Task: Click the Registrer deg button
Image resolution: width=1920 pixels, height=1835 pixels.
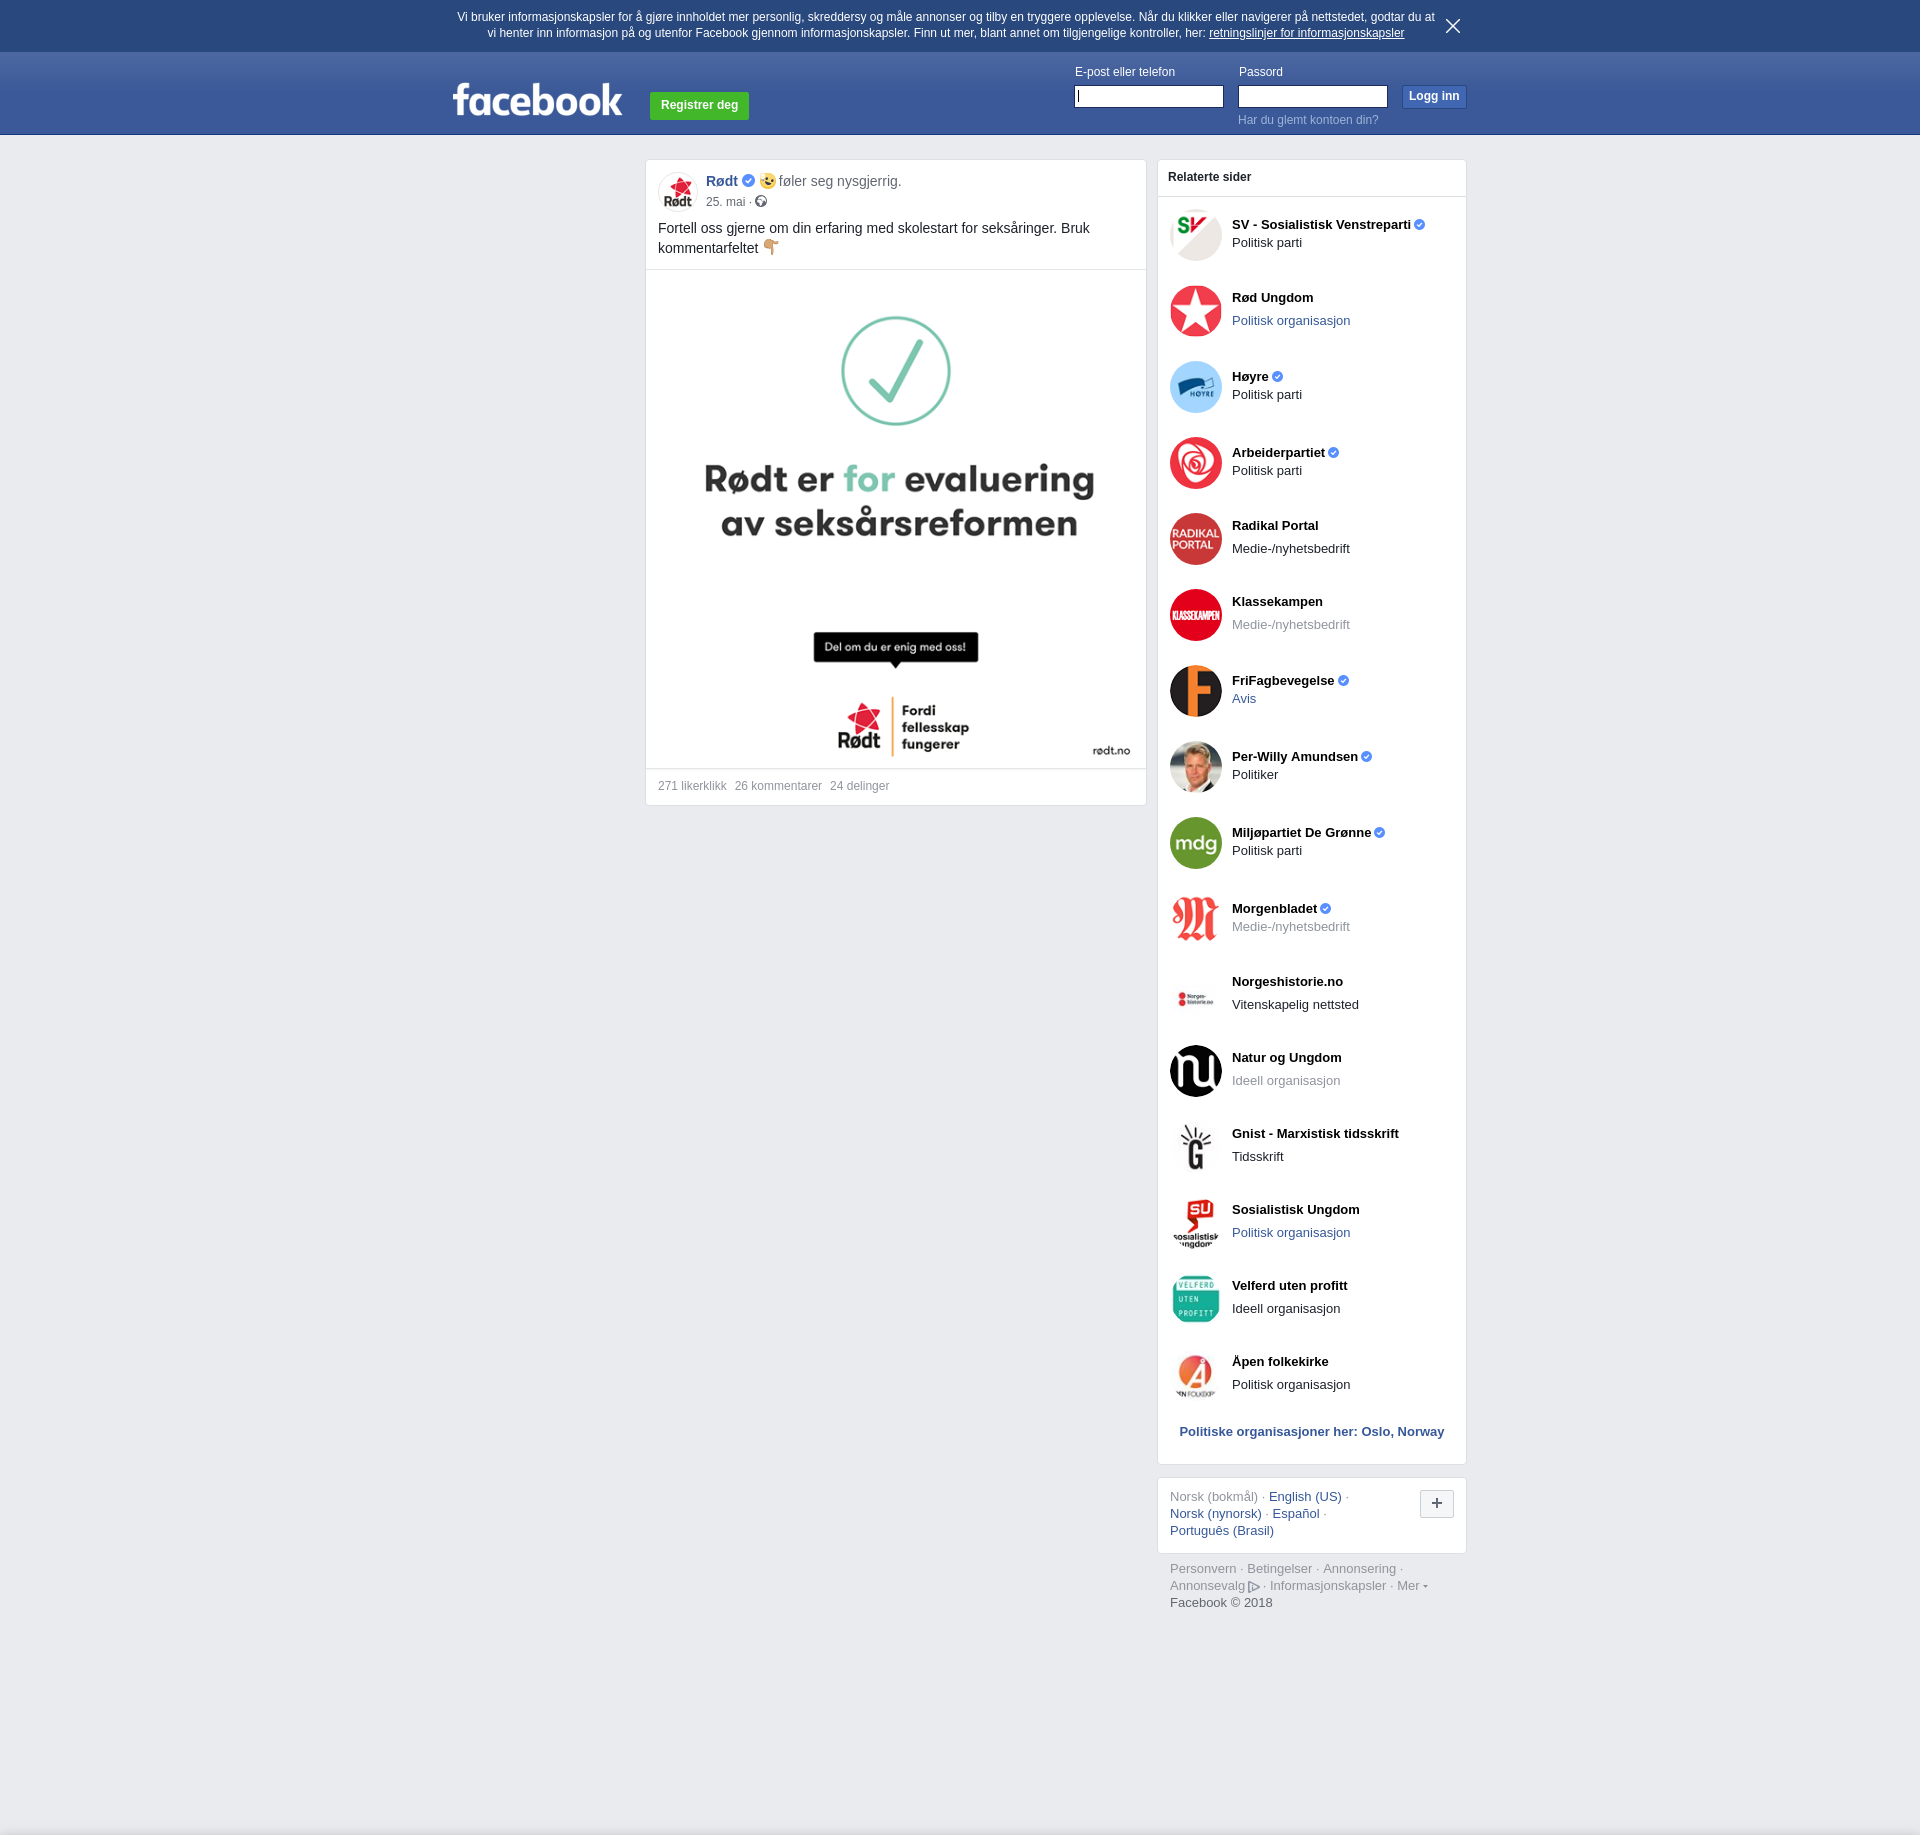Action: coord(699,105)
